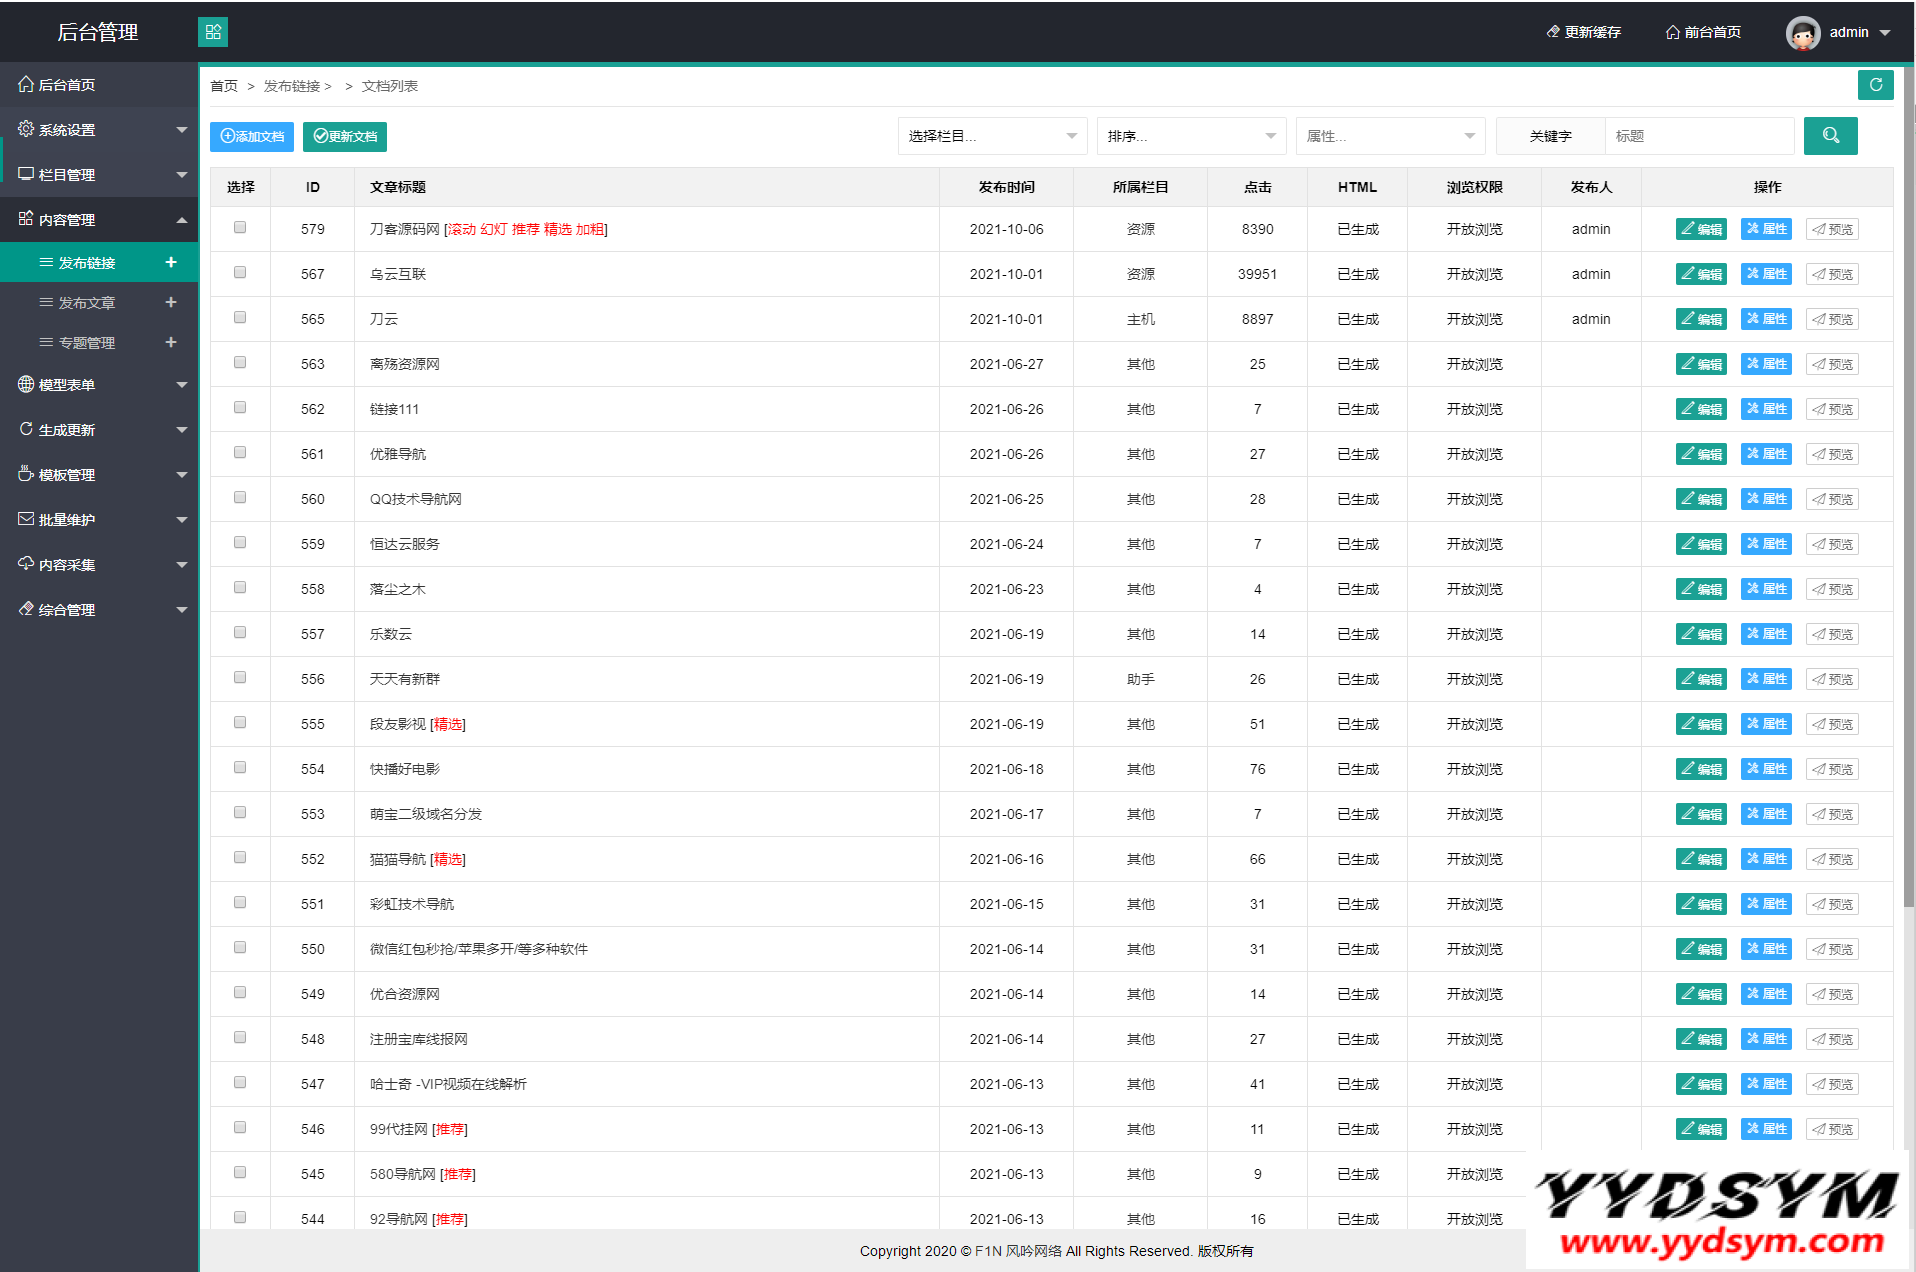This screenshot has height=1272, width=1916.
Task: Click the 更新缓存 icon in header
Action: tap(1553, 32)
